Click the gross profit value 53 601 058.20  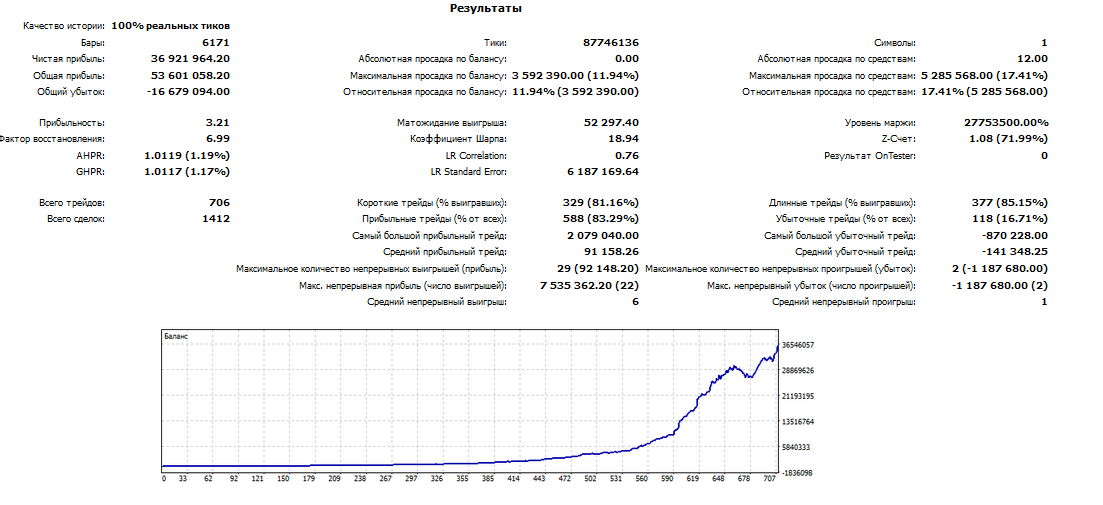(190, 75)
